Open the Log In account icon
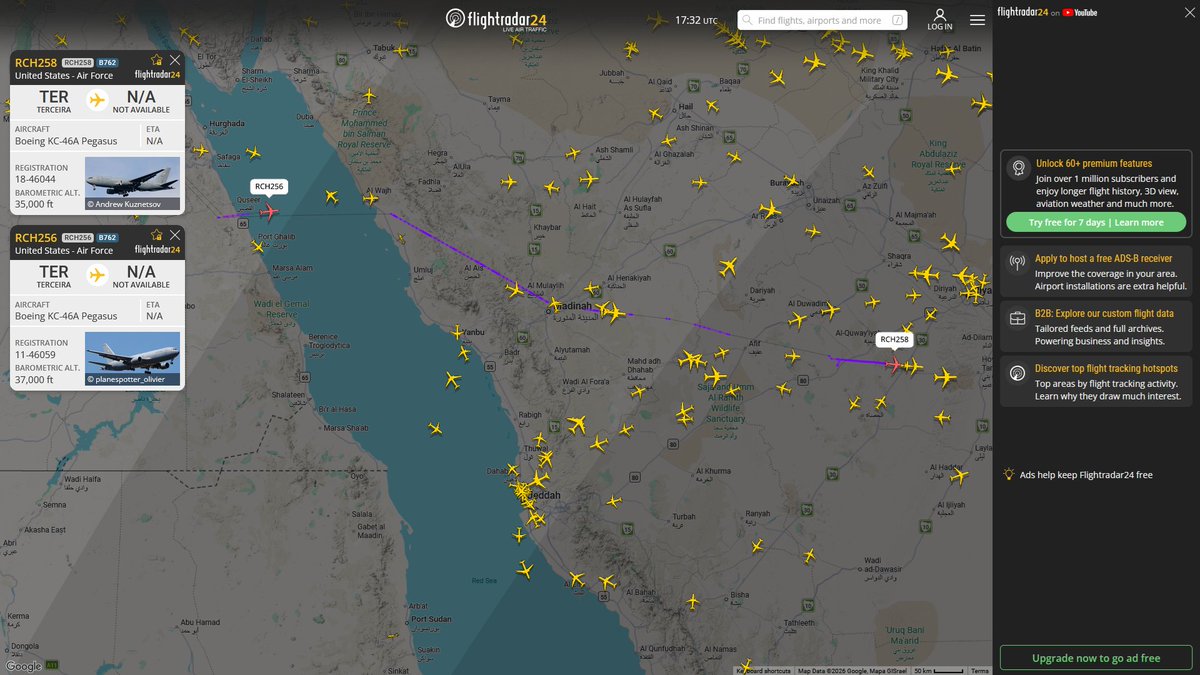Image resolution: width=1200 pixels, height=675 pixels. point(940,20)
